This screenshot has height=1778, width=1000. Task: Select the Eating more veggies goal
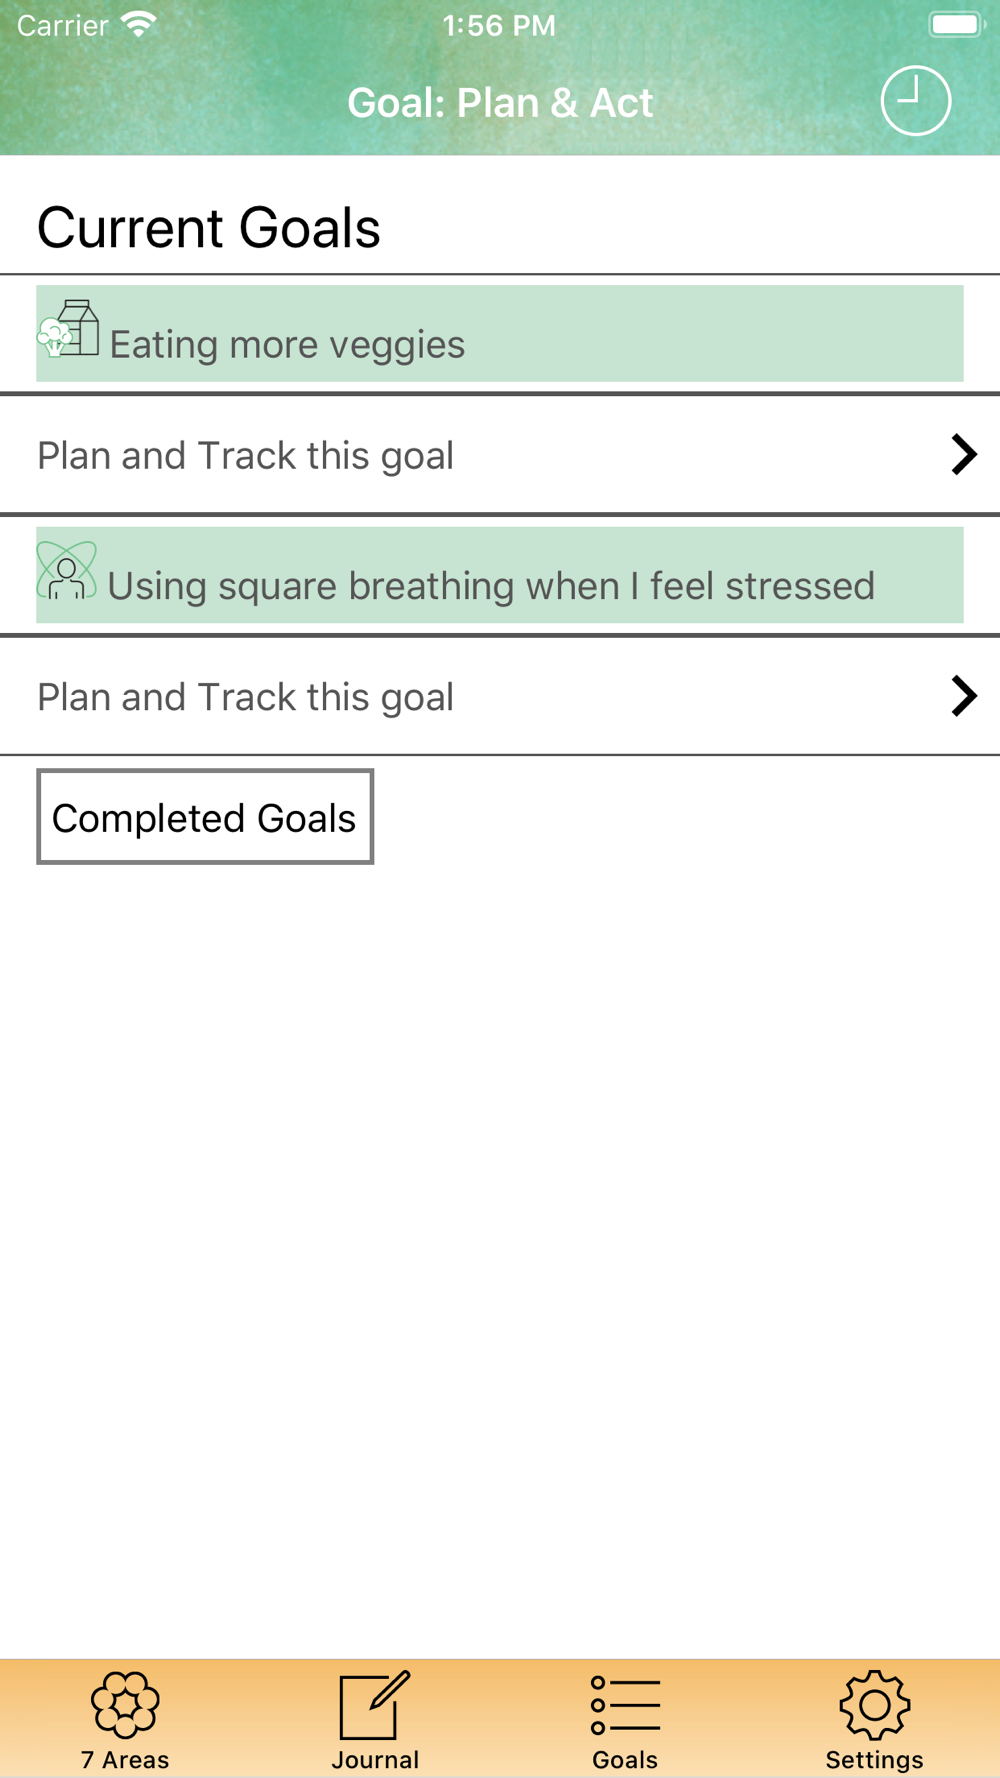(287, 345)
